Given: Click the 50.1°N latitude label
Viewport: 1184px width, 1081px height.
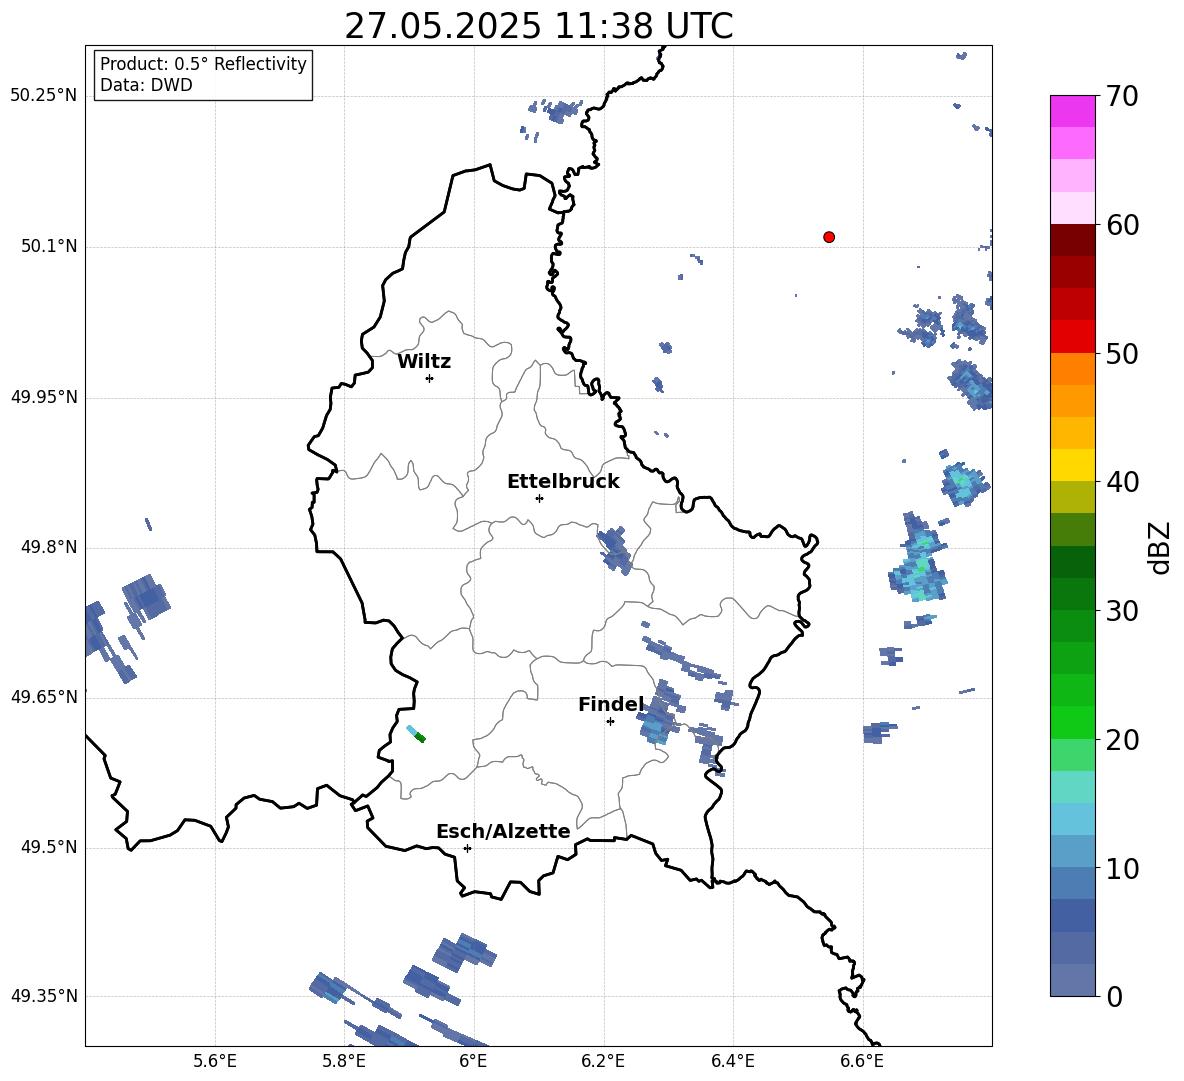Looking at the screenshot, I should coord(49,247).
